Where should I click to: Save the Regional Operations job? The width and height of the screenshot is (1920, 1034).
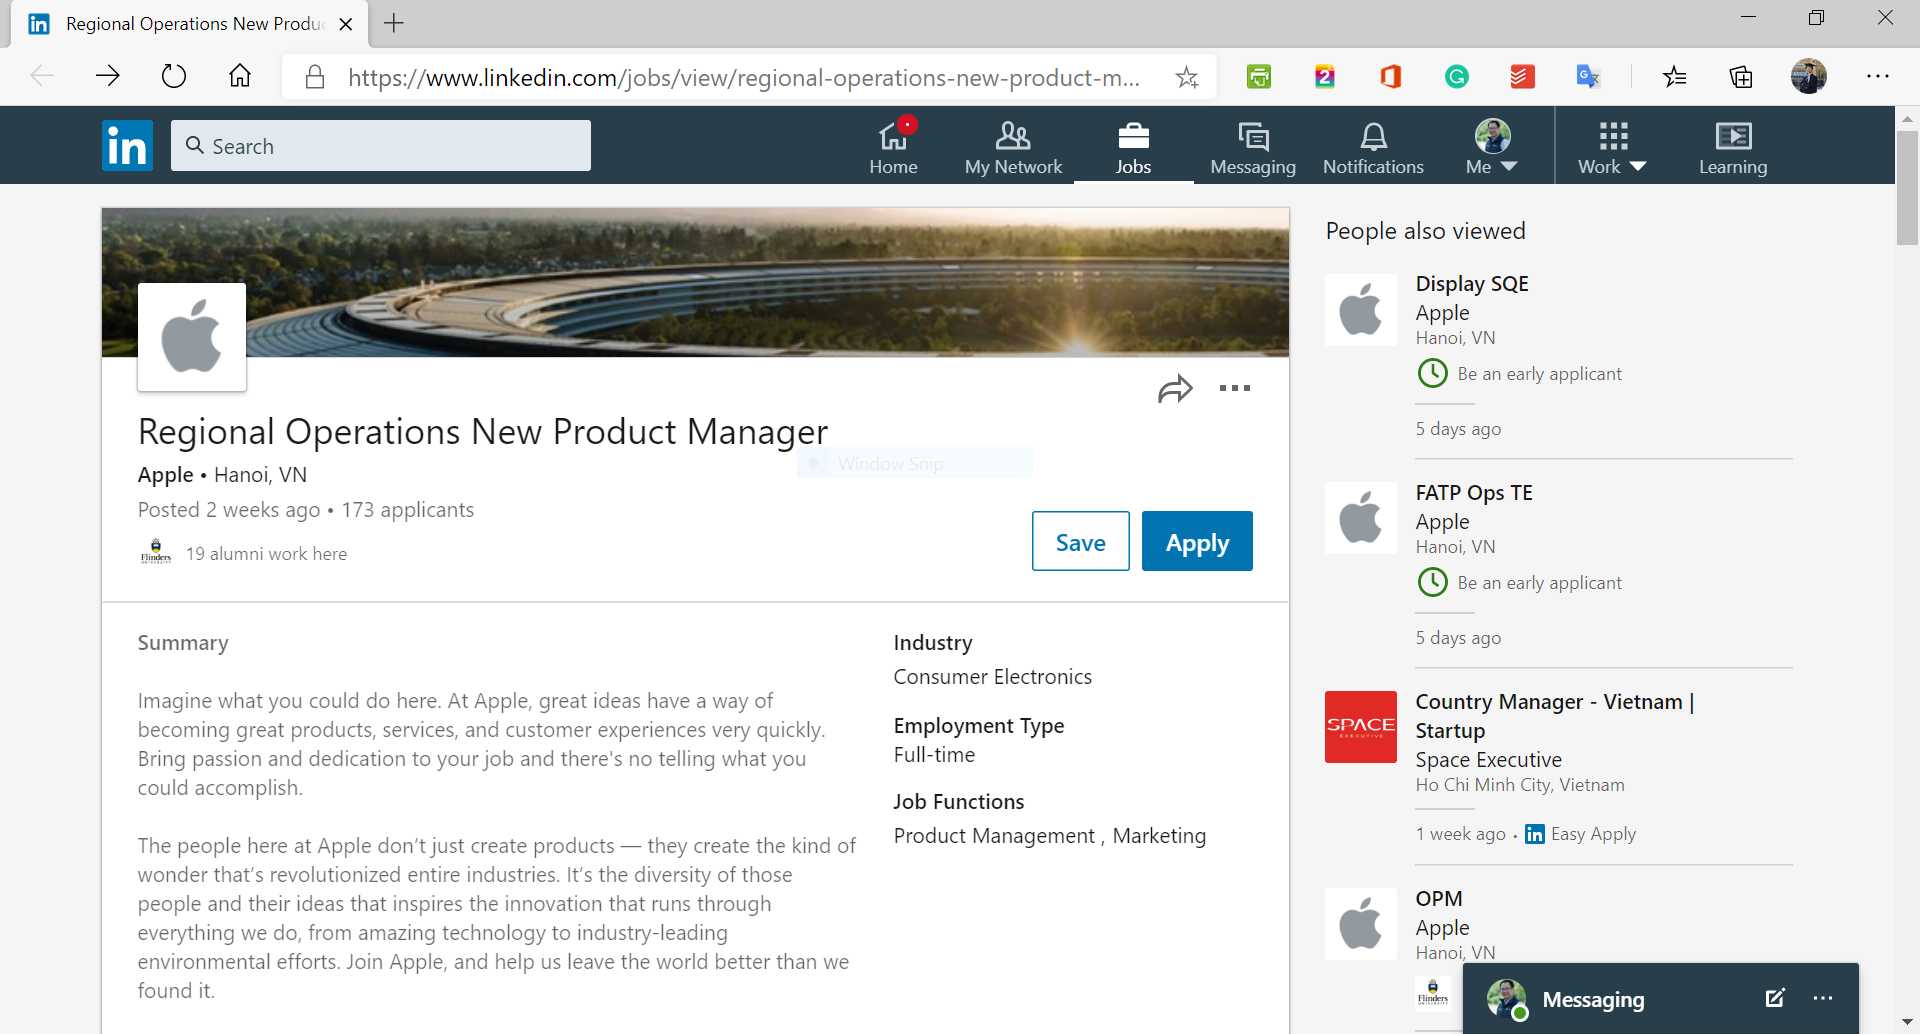[x=1081, y=541]
